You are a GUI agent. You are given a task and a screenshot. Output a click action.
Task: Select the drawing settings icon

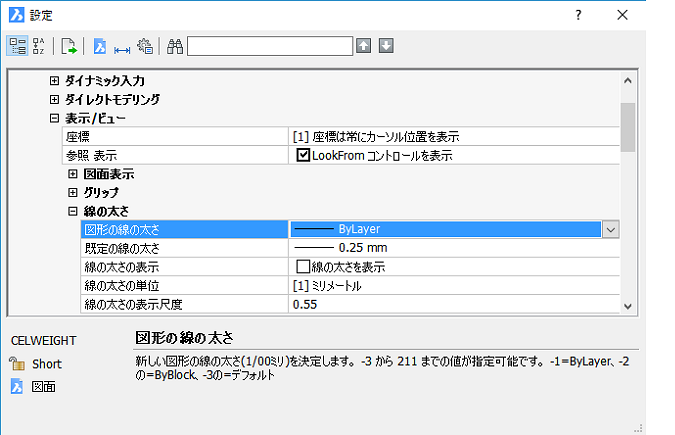coord(100,46)
